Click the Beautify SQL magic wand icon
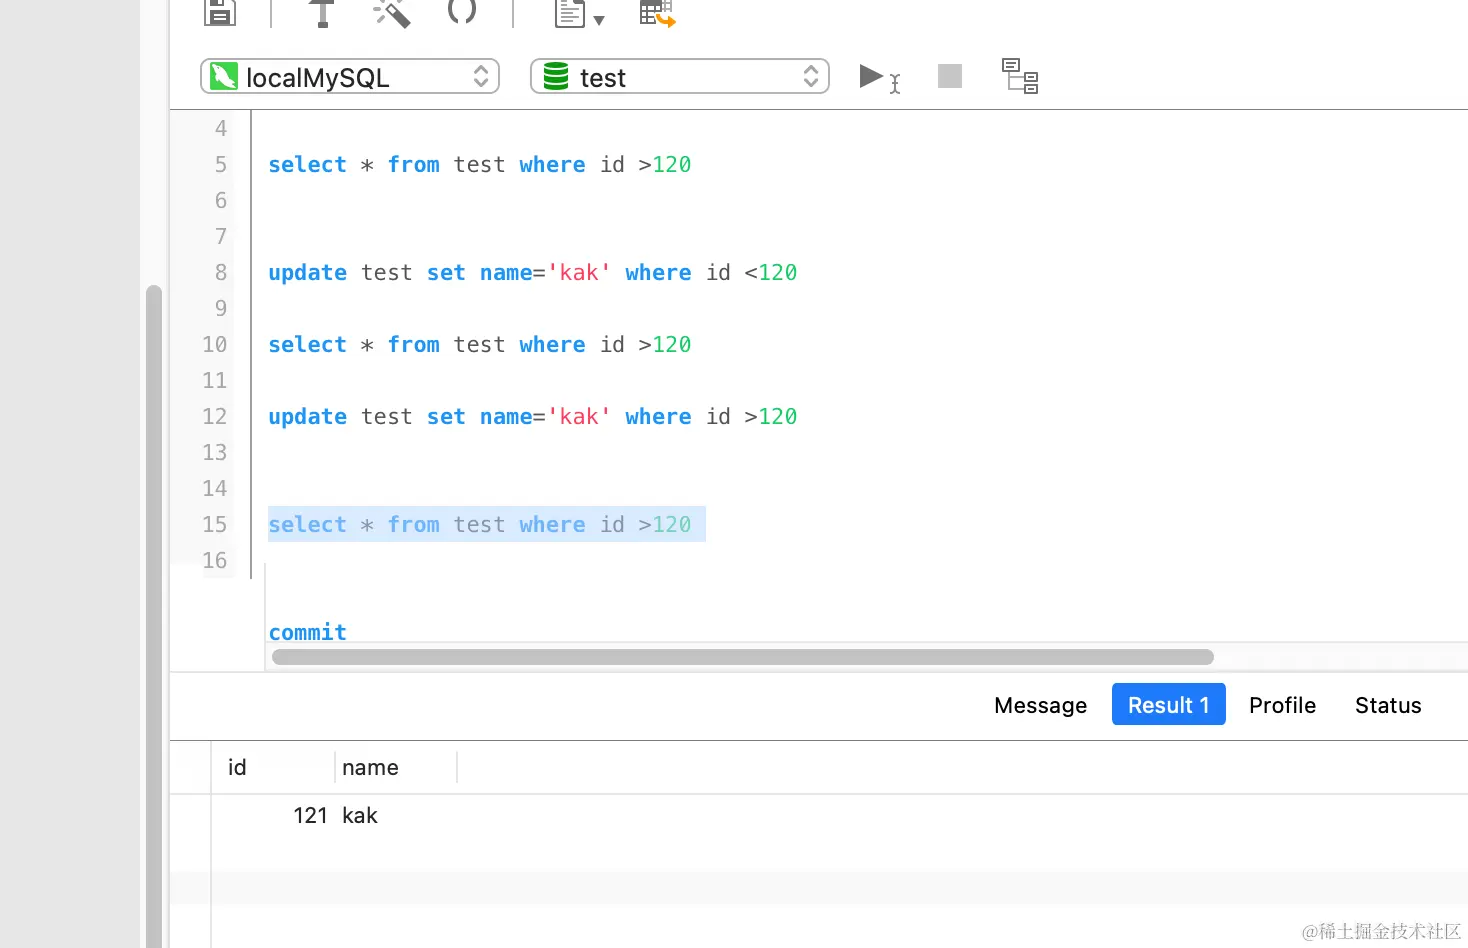The image size is (1468, 948). pyautogui.click(x=391, y=13)
